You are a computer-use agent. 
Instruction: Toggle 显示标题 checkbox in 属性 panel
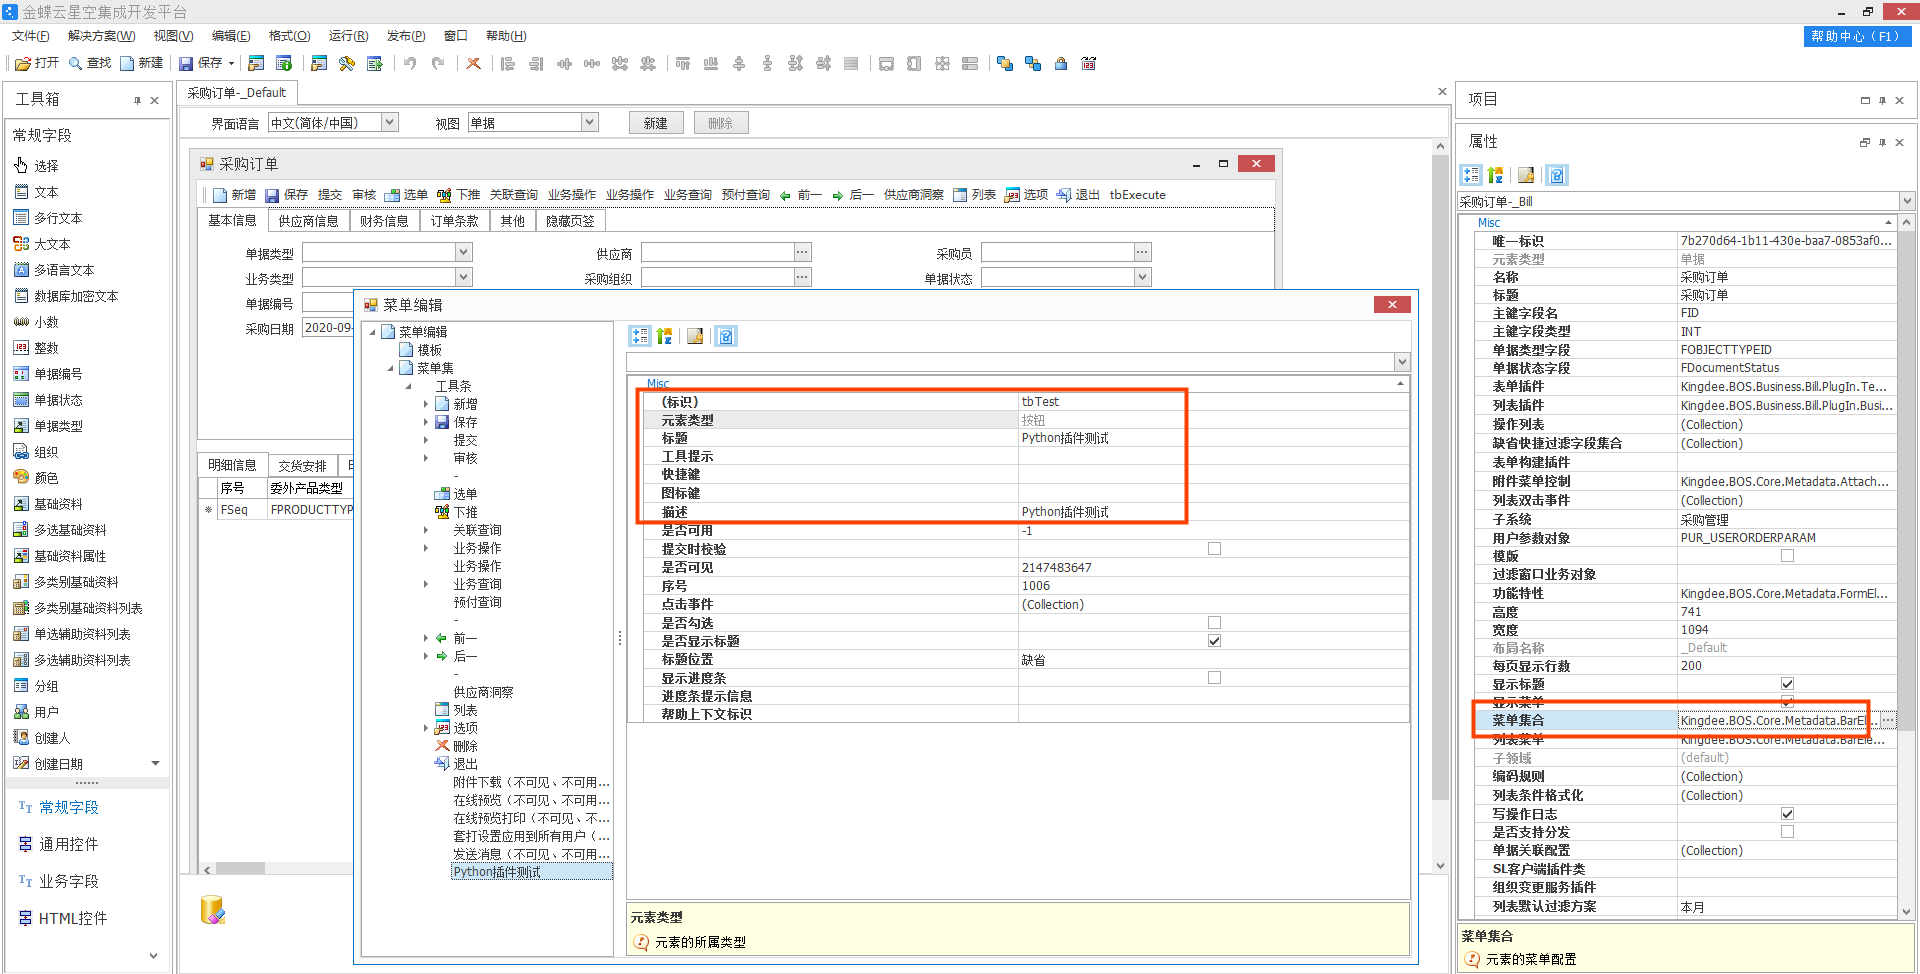click(1787, 684)
